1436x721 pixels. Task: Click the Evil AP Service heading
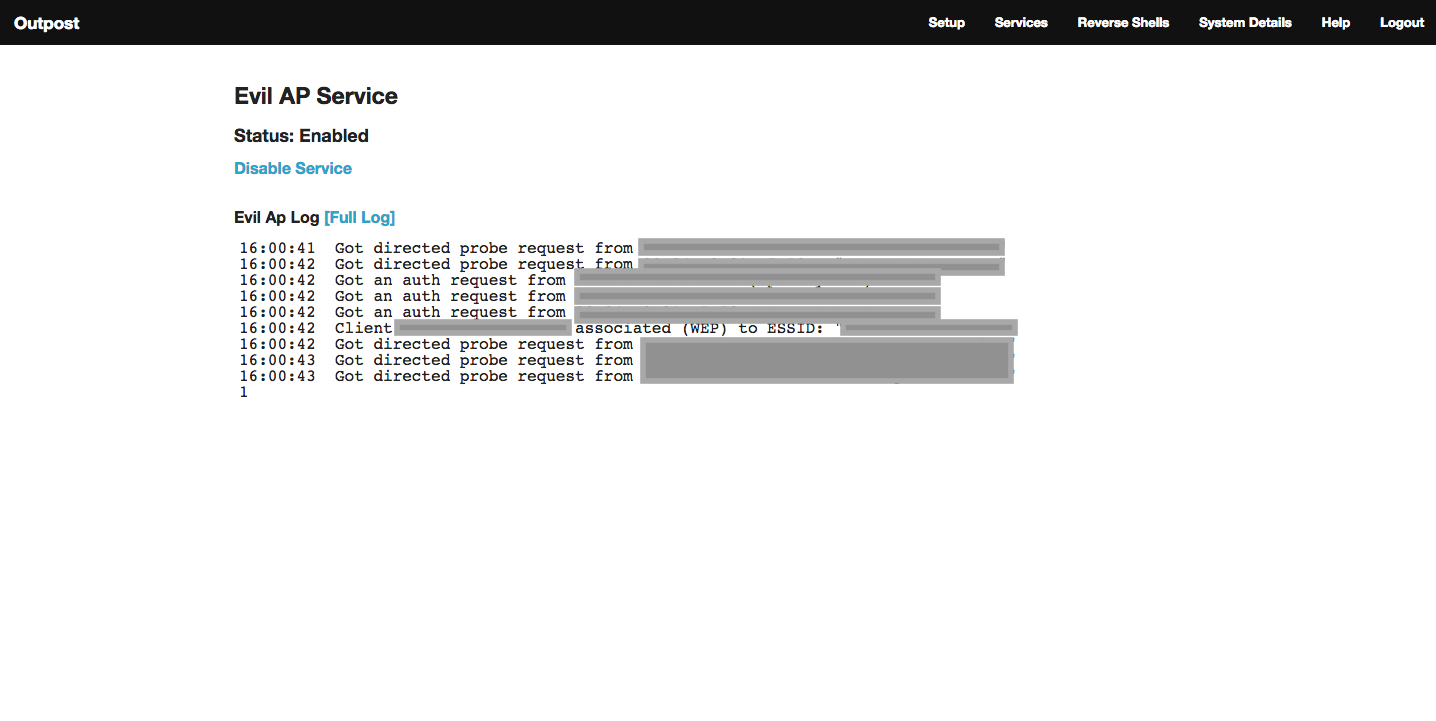[x=315, y=96]
